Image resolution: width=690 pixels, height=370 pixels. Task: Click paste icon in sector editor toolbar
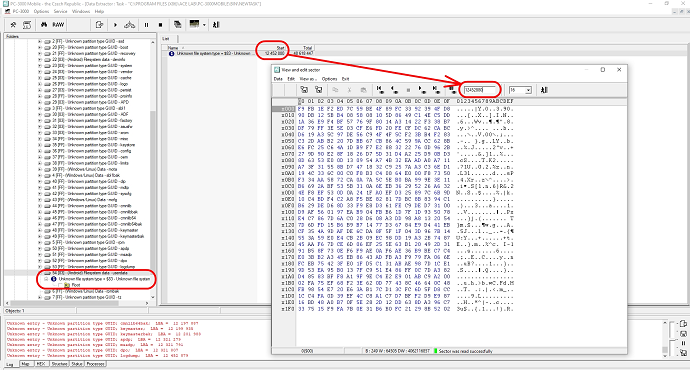[x=363, y=90]
